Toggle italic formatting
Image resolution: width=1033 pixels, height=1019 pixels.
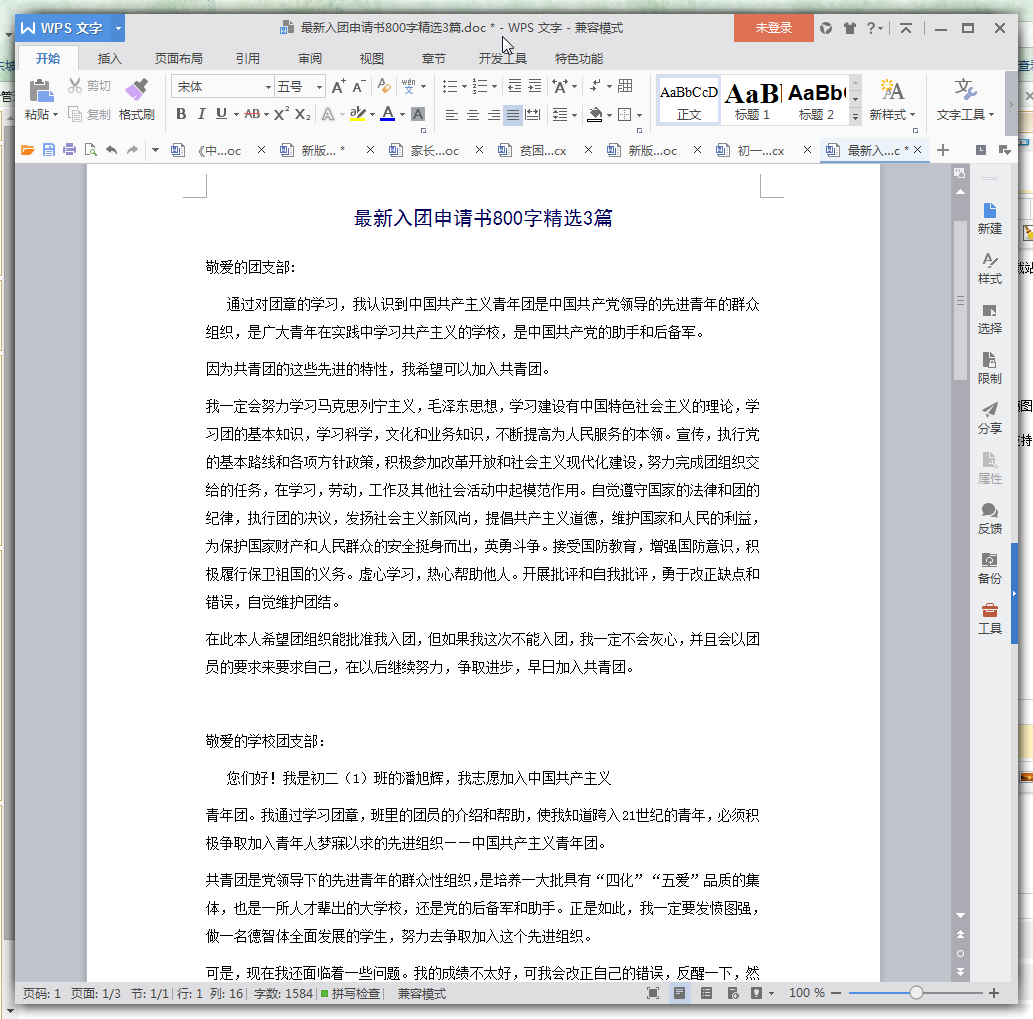click(202, 114)
